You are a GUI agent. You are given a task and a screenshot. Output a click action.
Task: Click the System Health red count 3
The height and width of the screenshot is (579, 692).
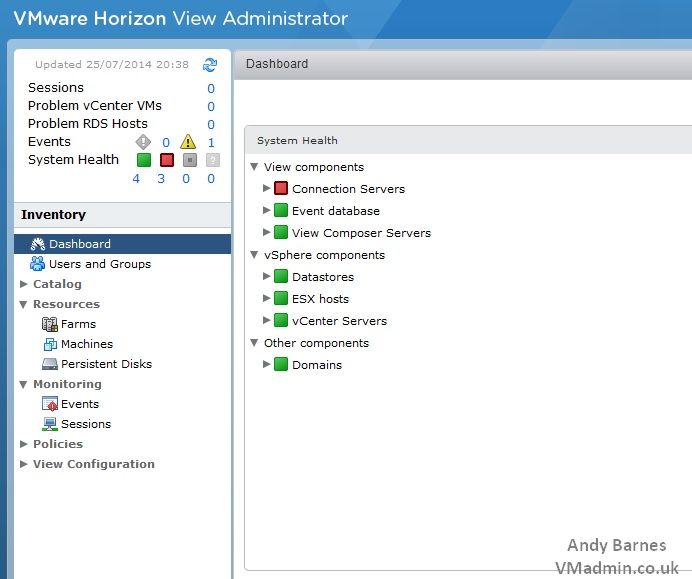(161, 179)
